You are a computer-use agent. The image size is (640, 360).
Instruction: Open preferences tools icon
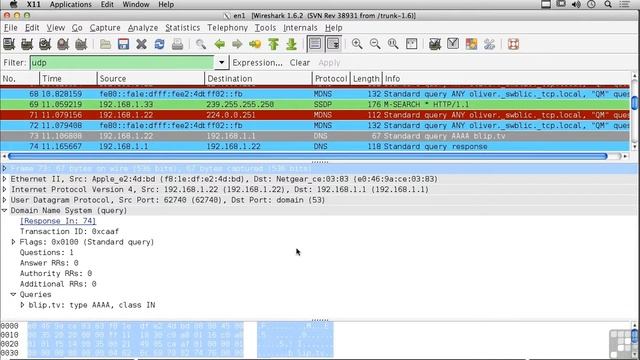[489, 44]
